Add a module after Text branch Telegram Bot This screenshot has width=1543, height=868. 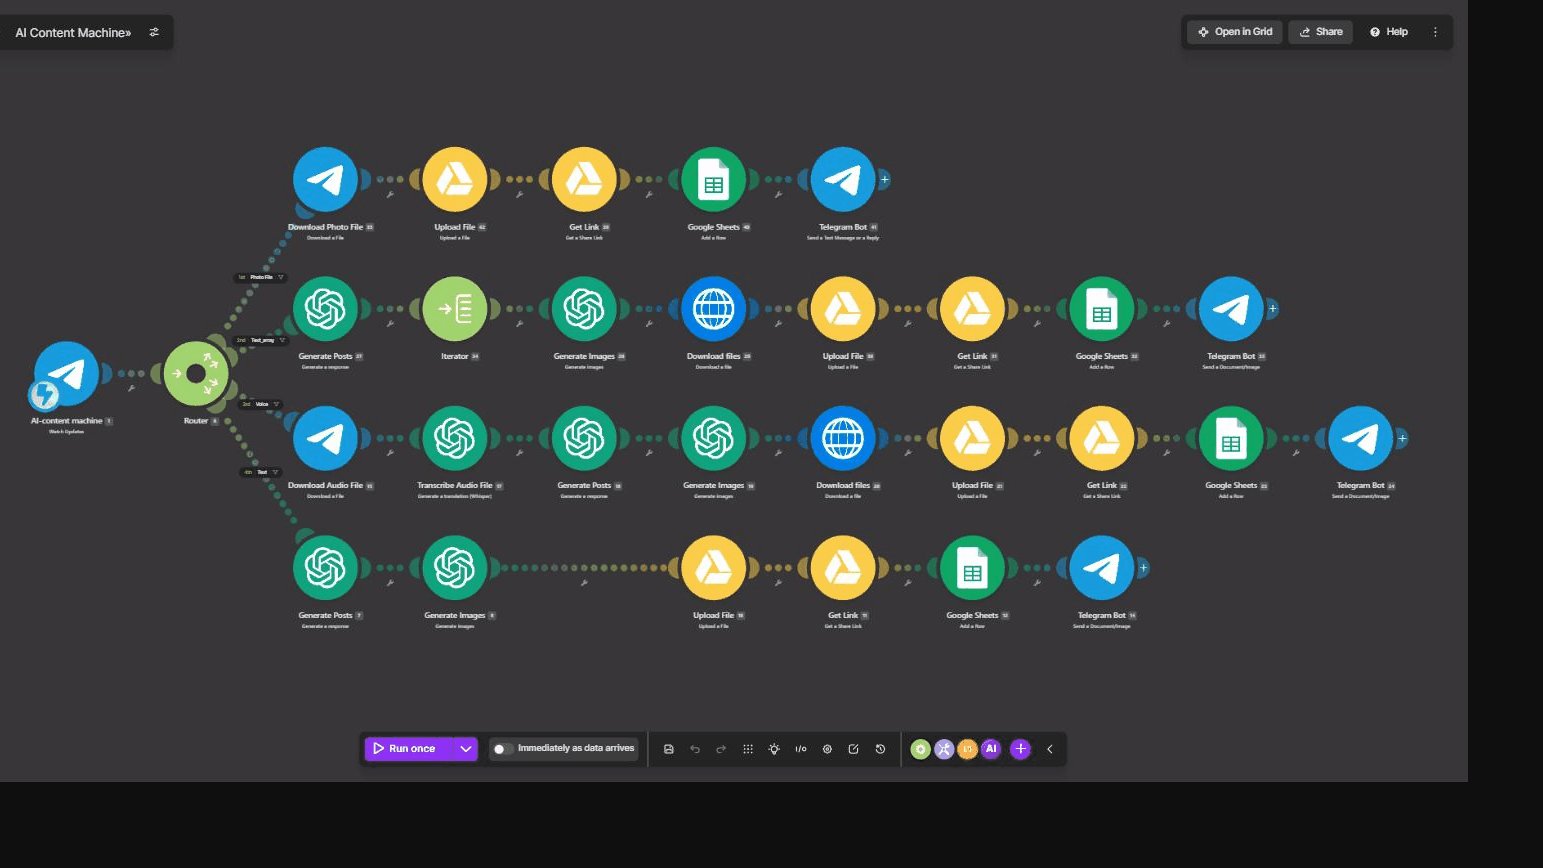point(1143,568)
